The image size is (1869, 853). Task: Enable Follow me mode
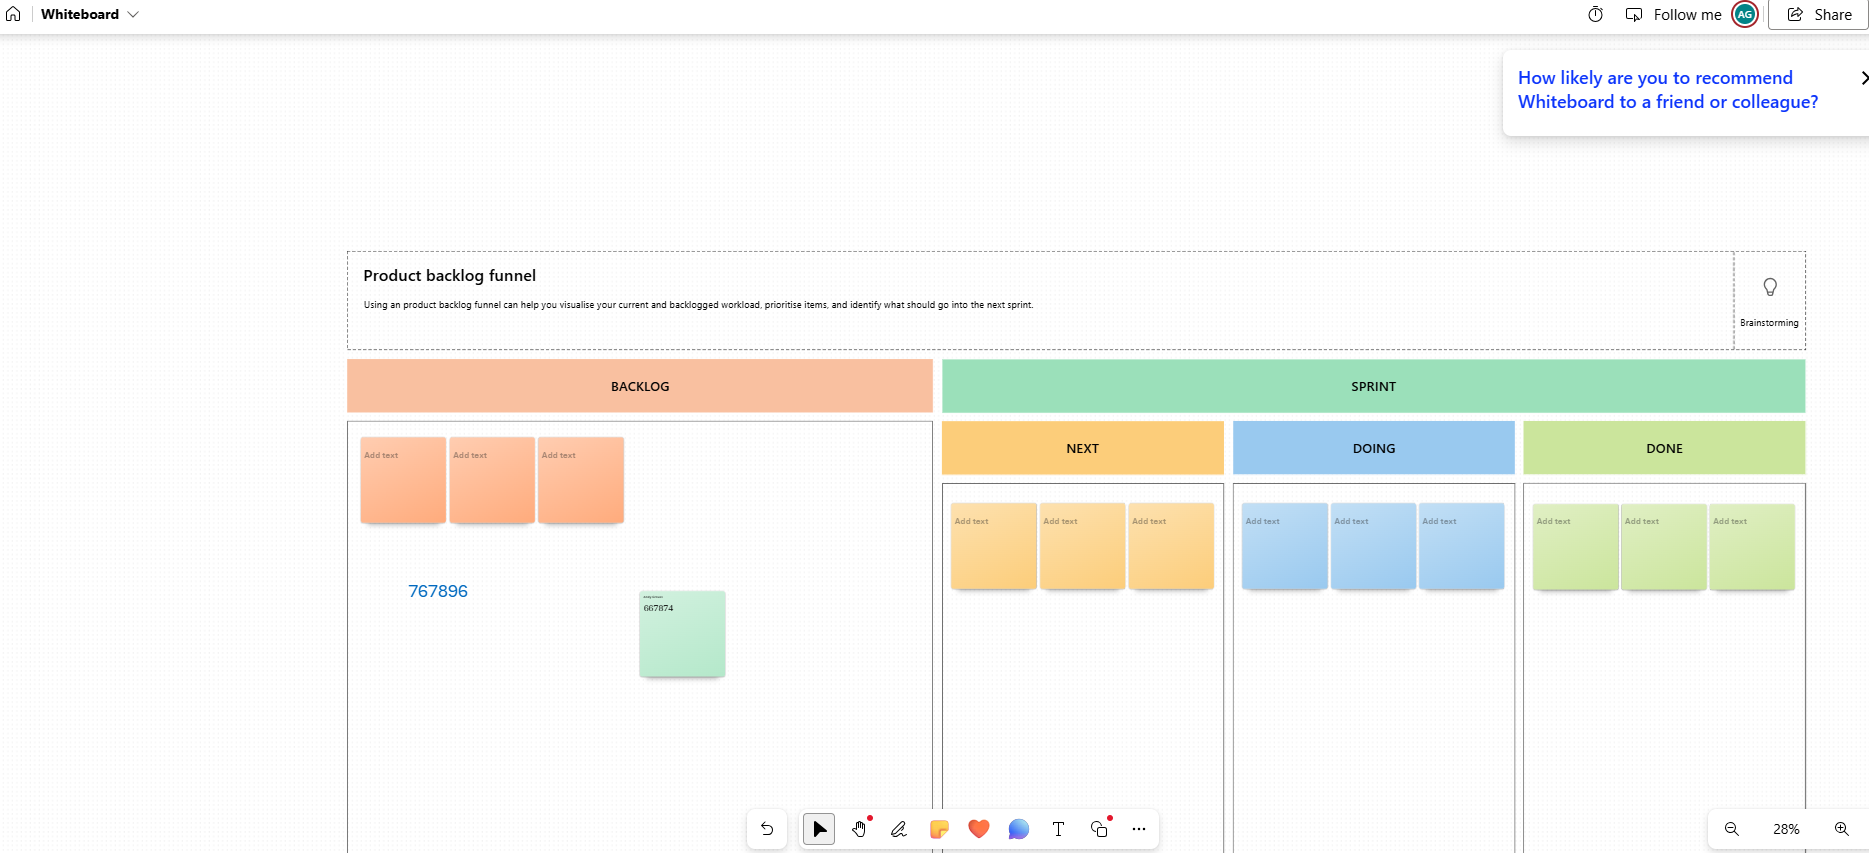click(x=1673, y=14)
